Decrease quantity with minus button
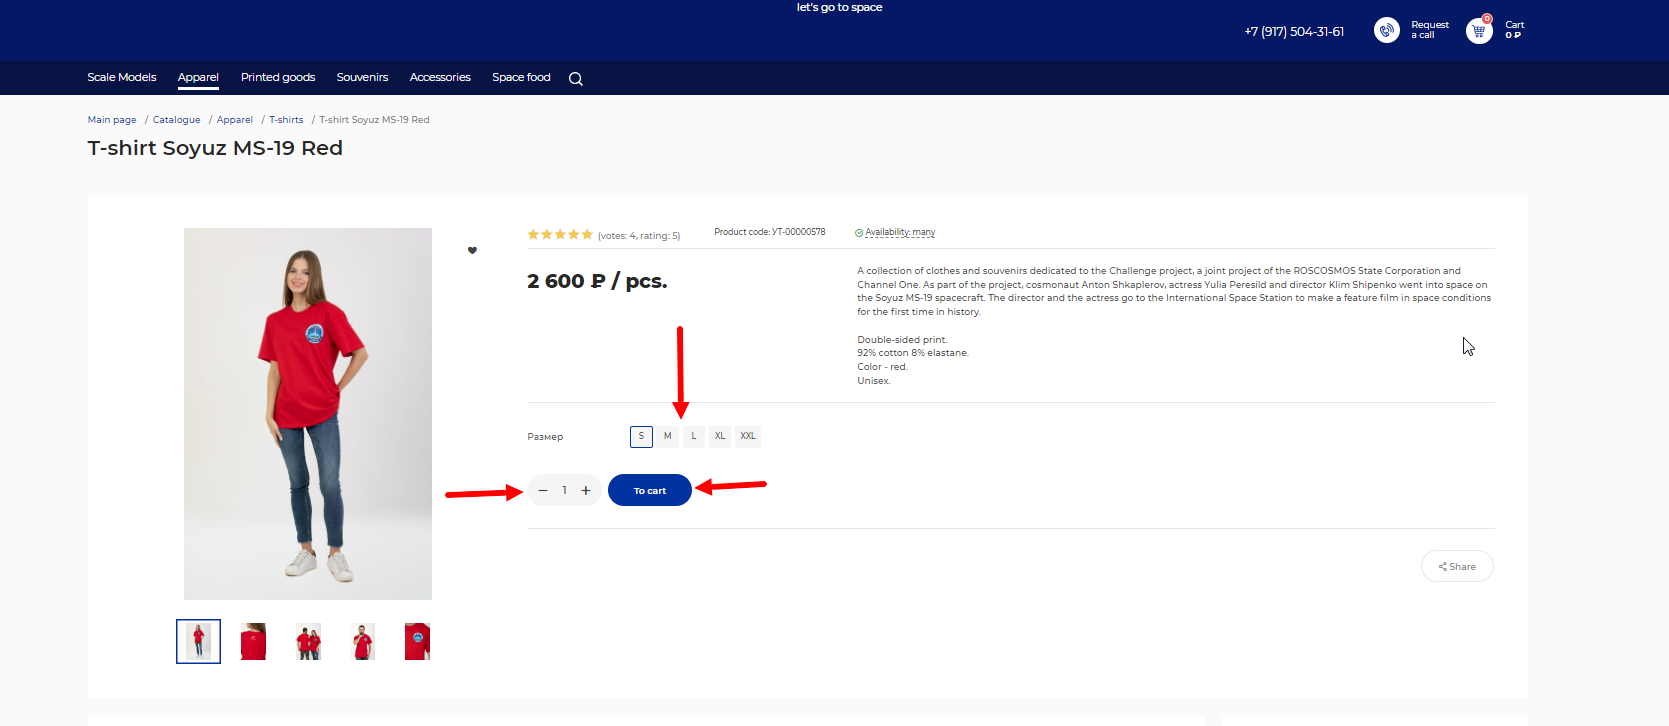The width and height of the screenshot is (1669, 726). click(x=543, y=490)
